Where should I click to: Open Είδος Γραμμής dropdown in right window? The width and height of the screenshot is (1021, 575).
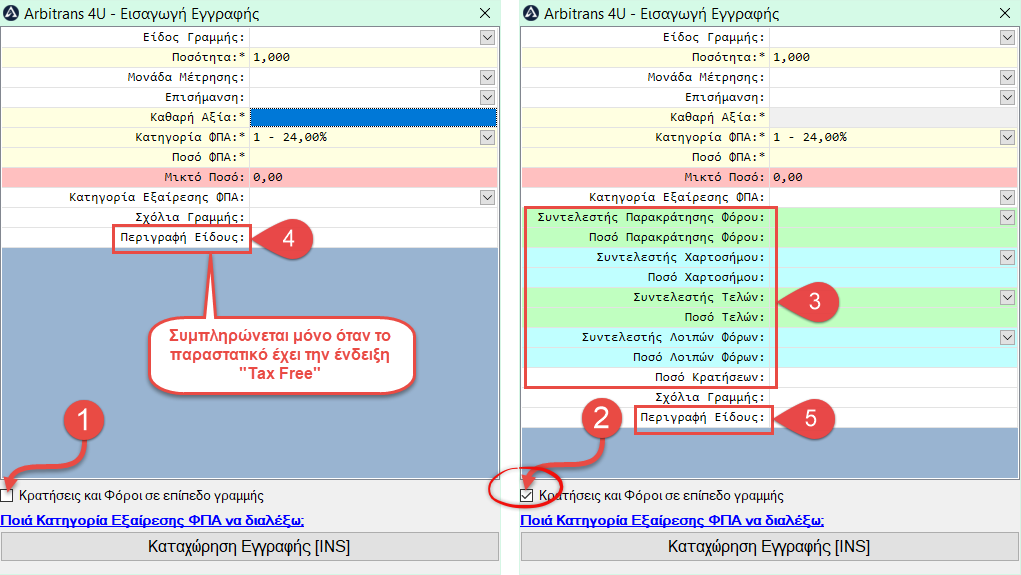(1007, 38)
